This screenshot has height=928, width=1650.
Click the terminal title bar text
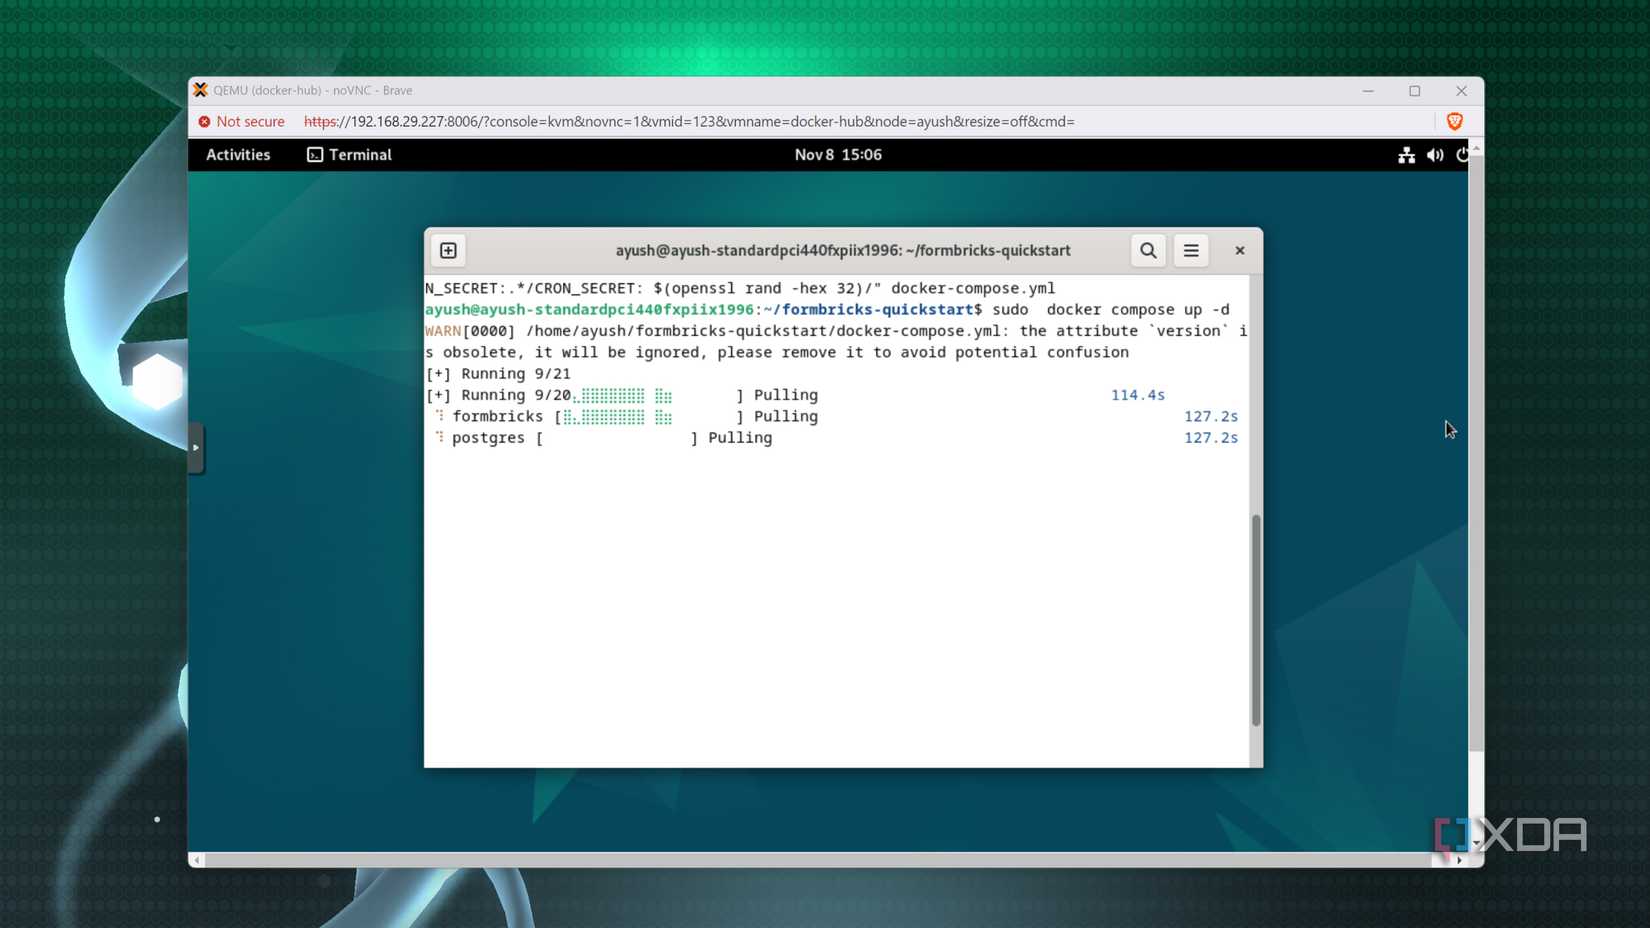(x=843, y=250)
